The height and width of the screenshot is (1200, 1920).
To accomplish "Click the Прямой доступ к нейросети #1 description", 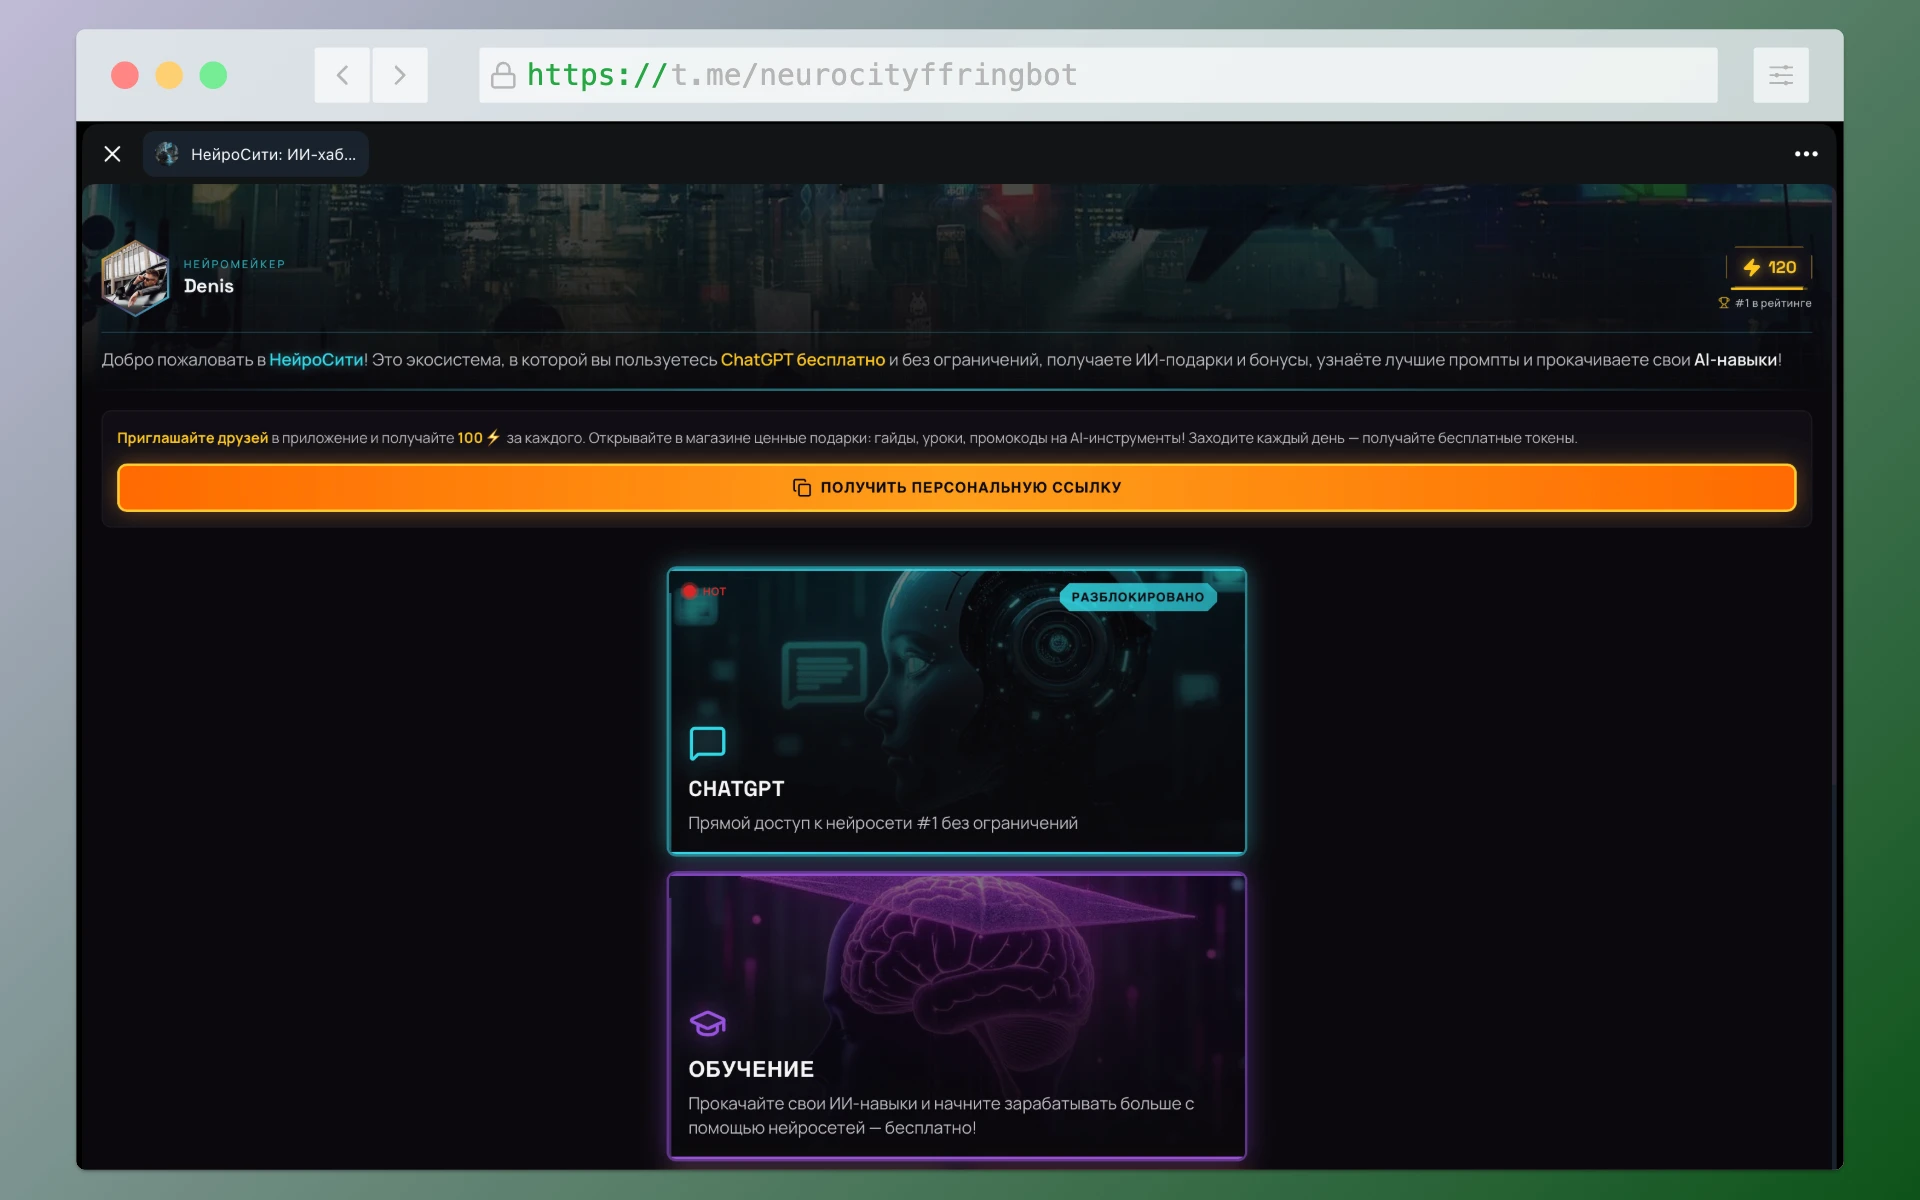I will pyautogui.click(x=883, y=823).
